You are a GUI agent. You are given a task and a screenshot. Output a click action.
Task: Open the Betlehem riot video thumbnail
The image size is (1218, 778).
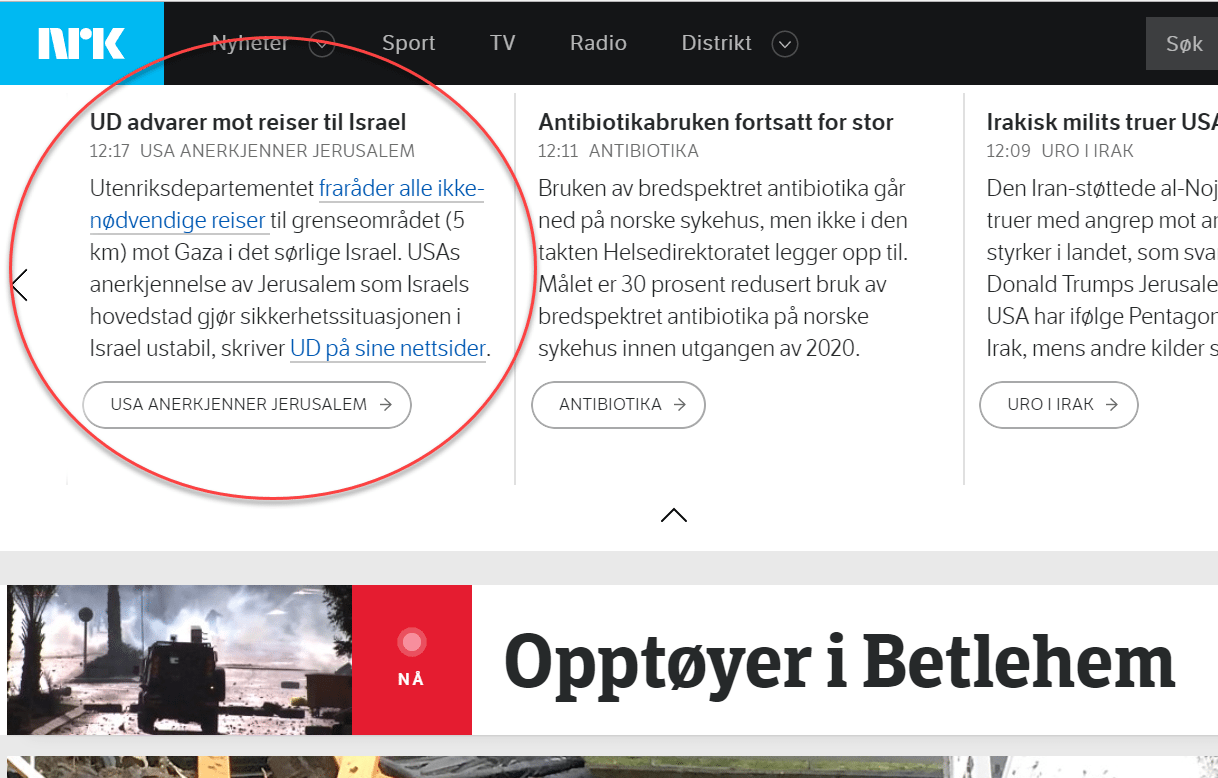click(x=179, y=660)
